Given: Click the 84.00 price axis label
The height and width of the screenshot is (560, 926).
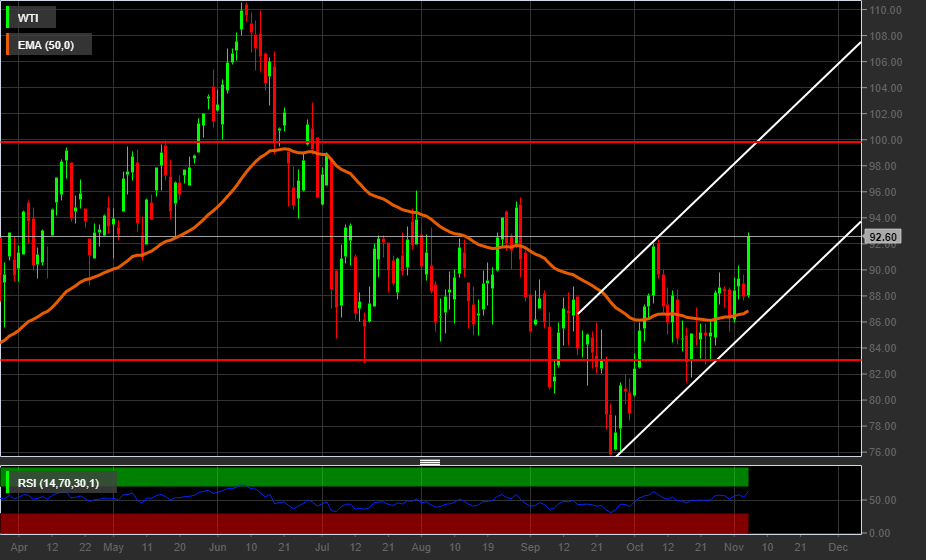Looking at the screenshot, I should (x=885, y=348).
